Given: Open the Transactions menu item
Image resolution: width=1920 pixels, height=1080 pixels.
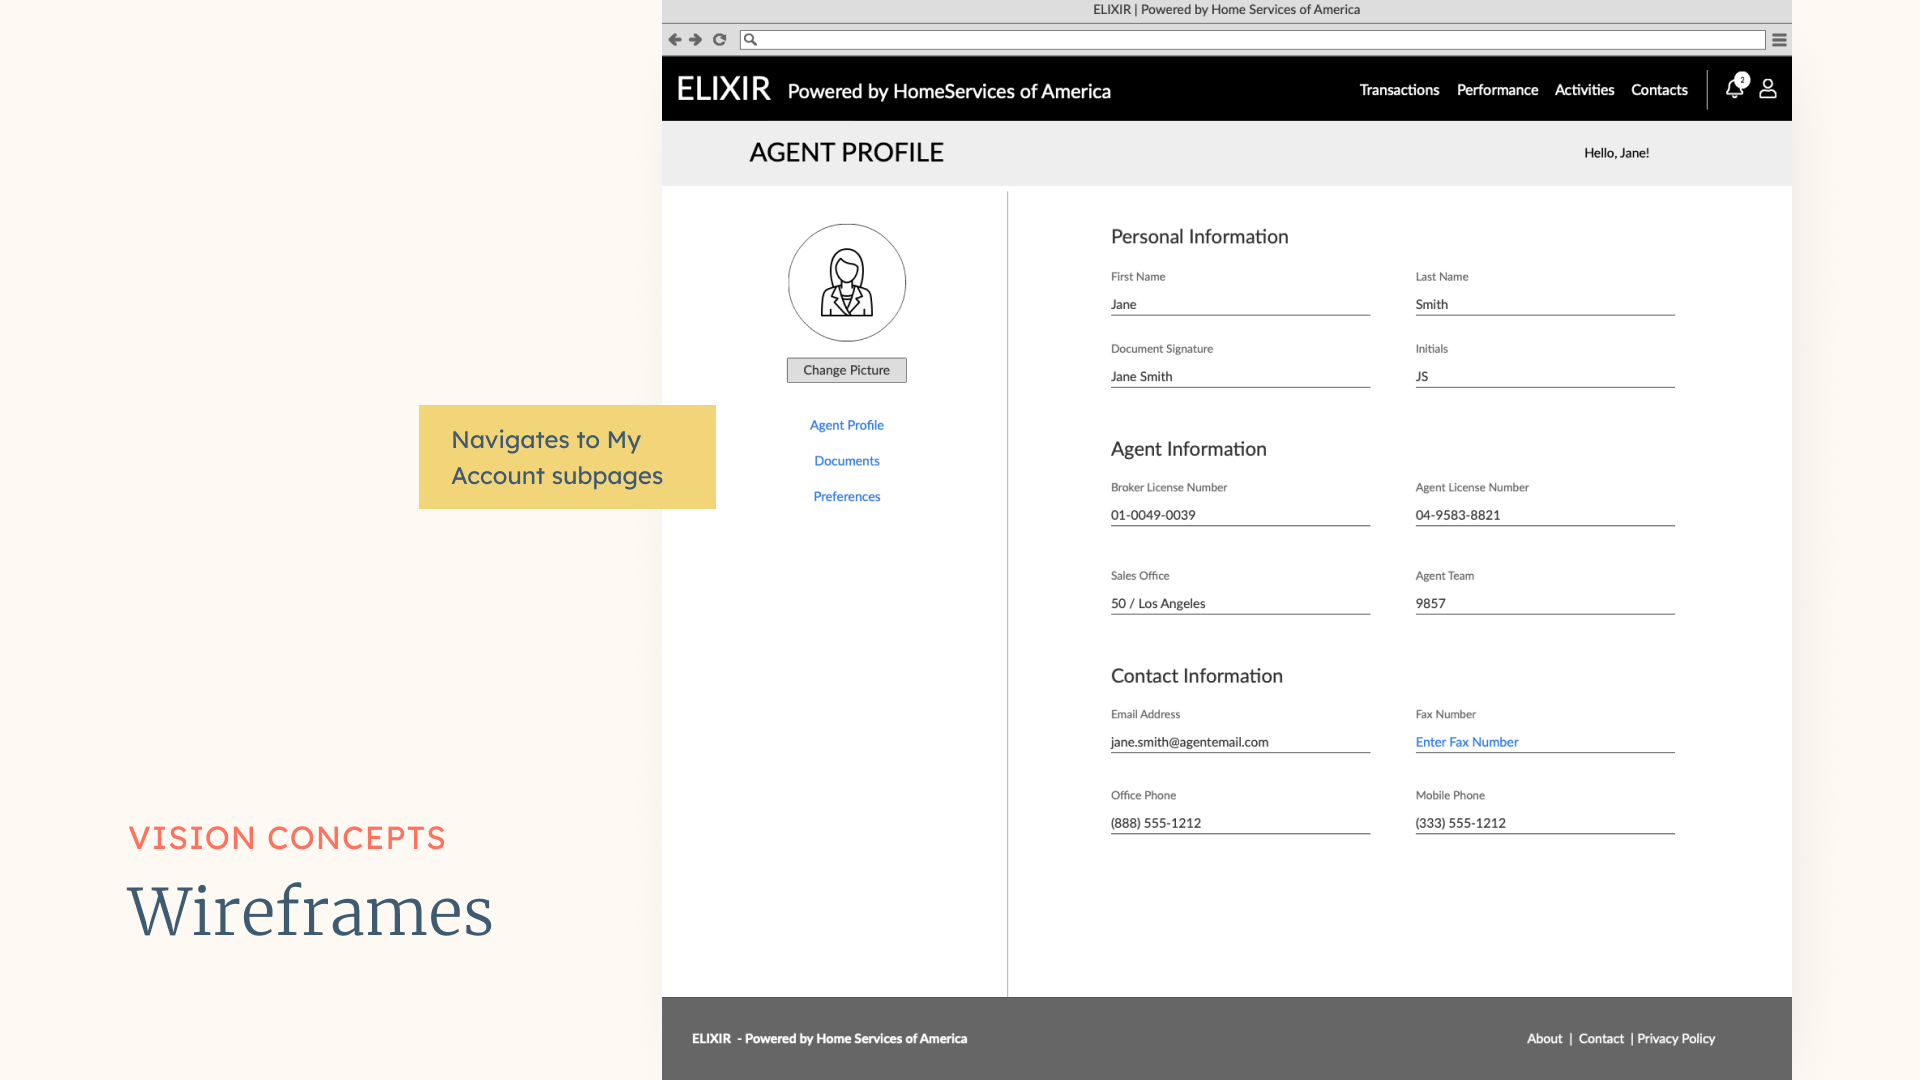Looking at the screenshot, I should 1399,90.
